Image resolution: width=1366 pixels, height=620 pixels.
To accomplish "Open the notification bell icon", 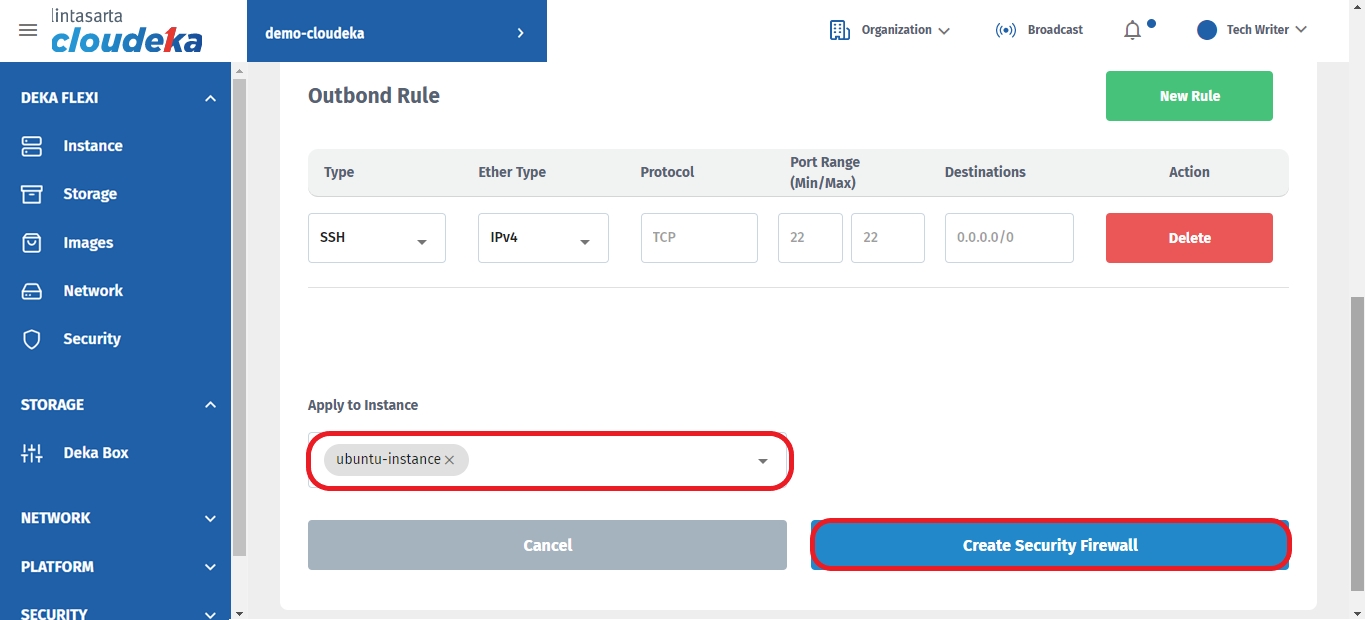I will click(x=1132, y=30).
